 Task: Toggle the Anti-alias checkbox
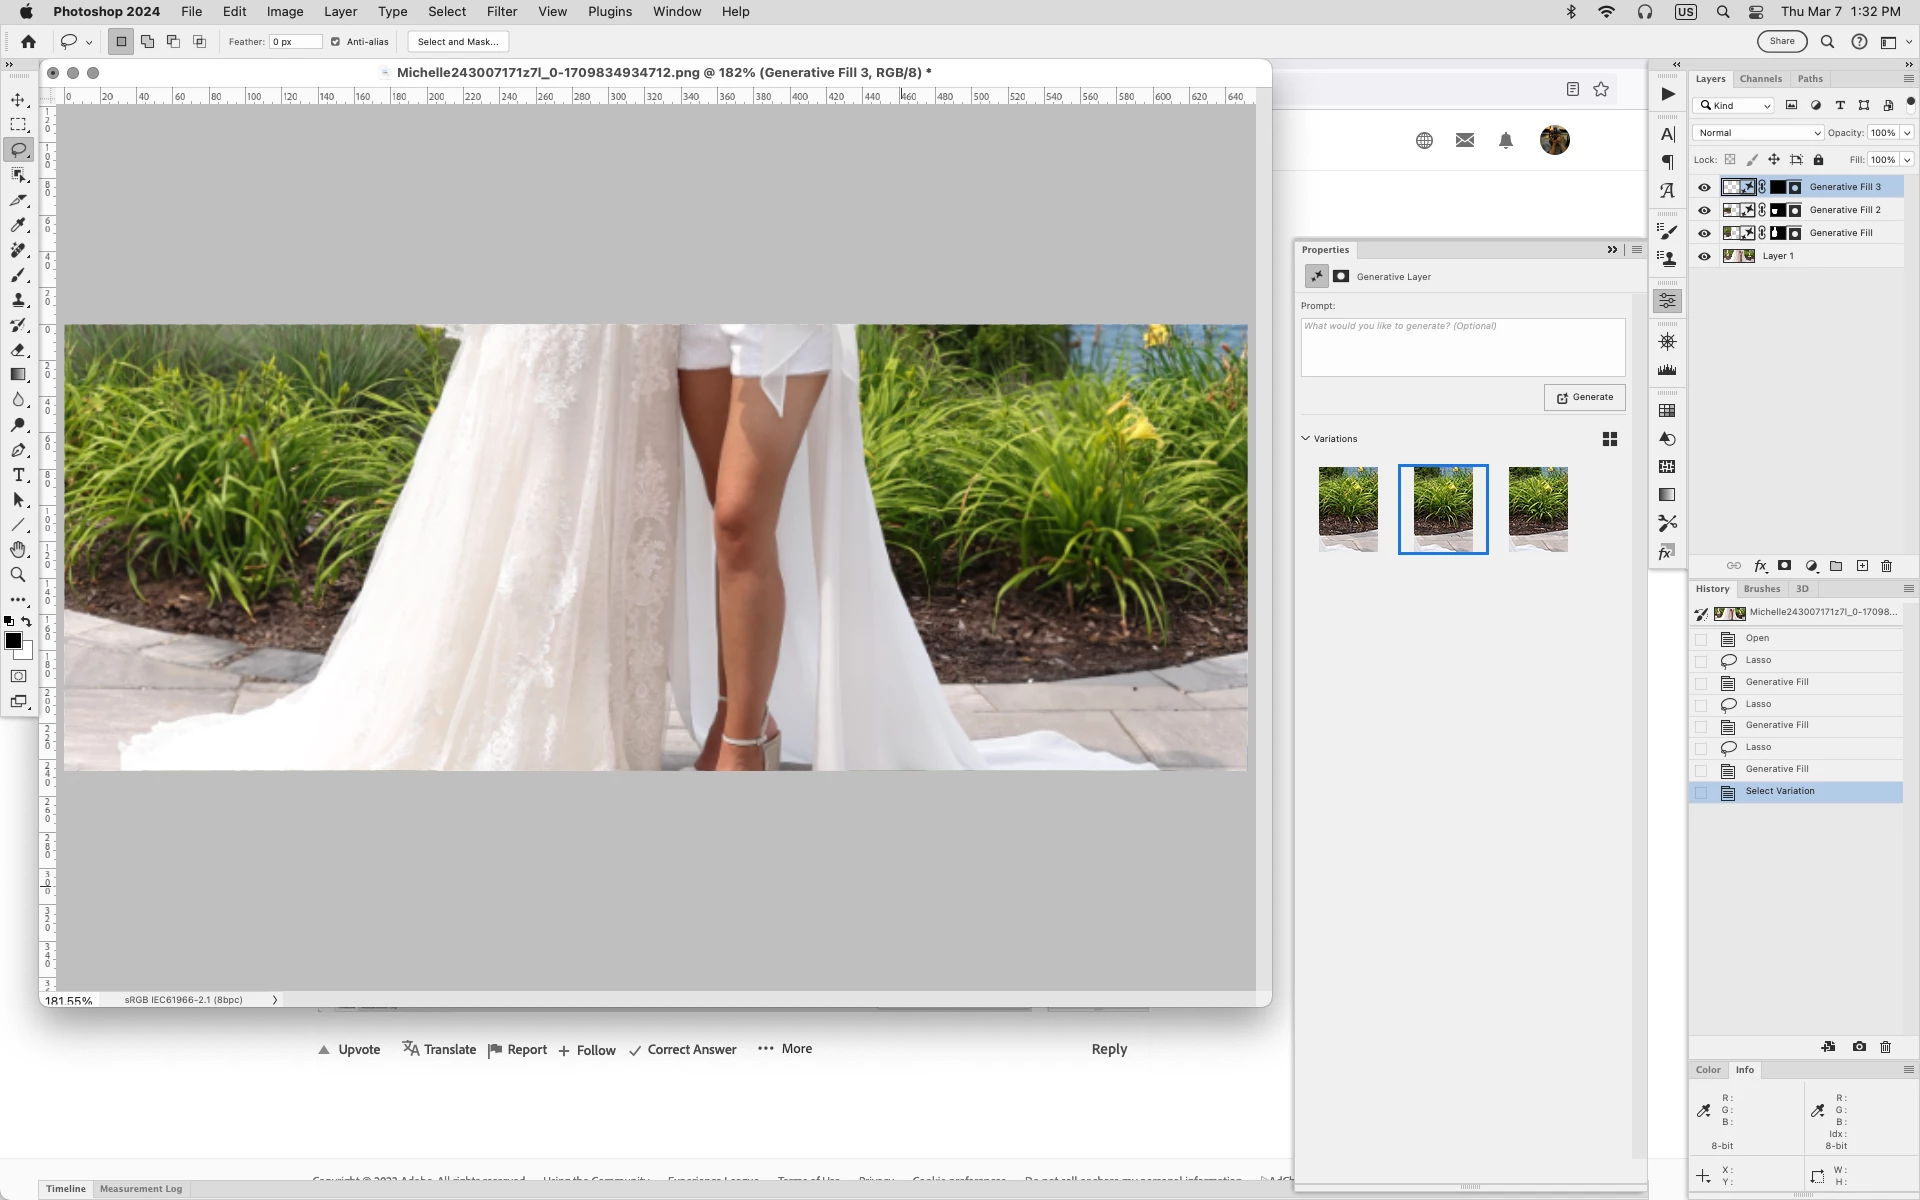point(335,42)
